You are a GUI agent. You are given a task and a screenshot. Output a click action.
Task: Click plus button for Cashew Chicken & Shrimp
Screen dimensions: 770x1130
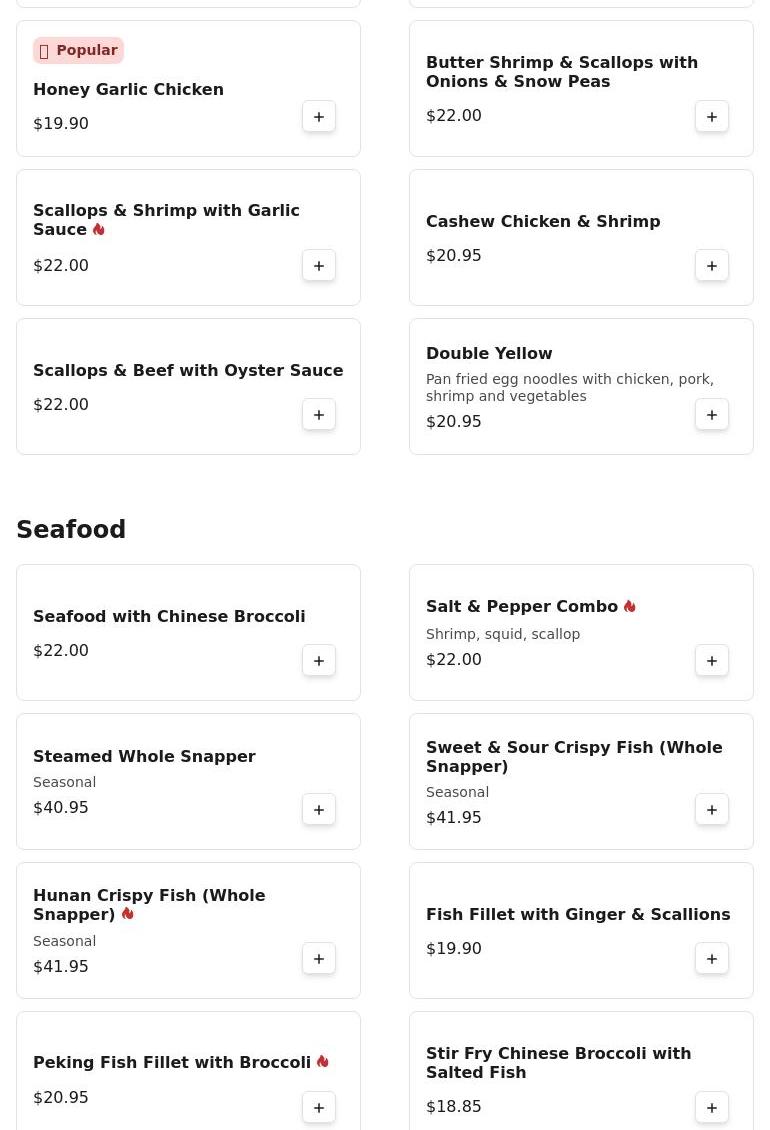[712, 266]
